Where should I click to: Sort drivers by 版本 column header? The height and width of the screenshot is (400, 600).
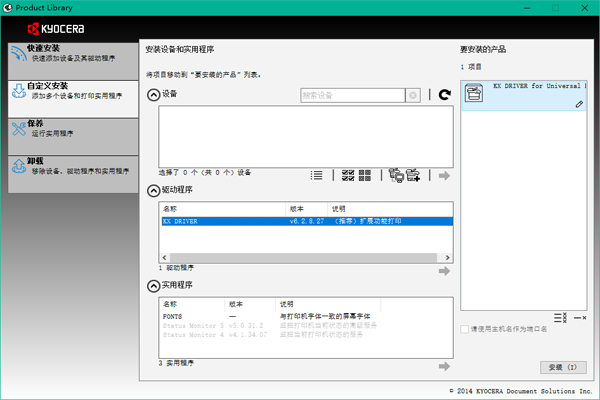(307, 209)
